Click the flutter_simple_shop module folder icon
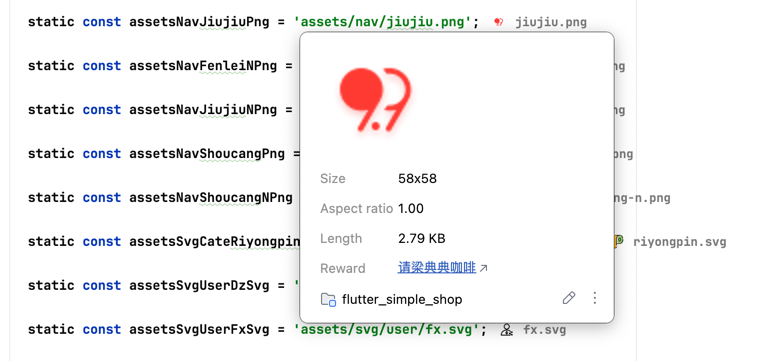782x361 pixels. click(328, 299)
